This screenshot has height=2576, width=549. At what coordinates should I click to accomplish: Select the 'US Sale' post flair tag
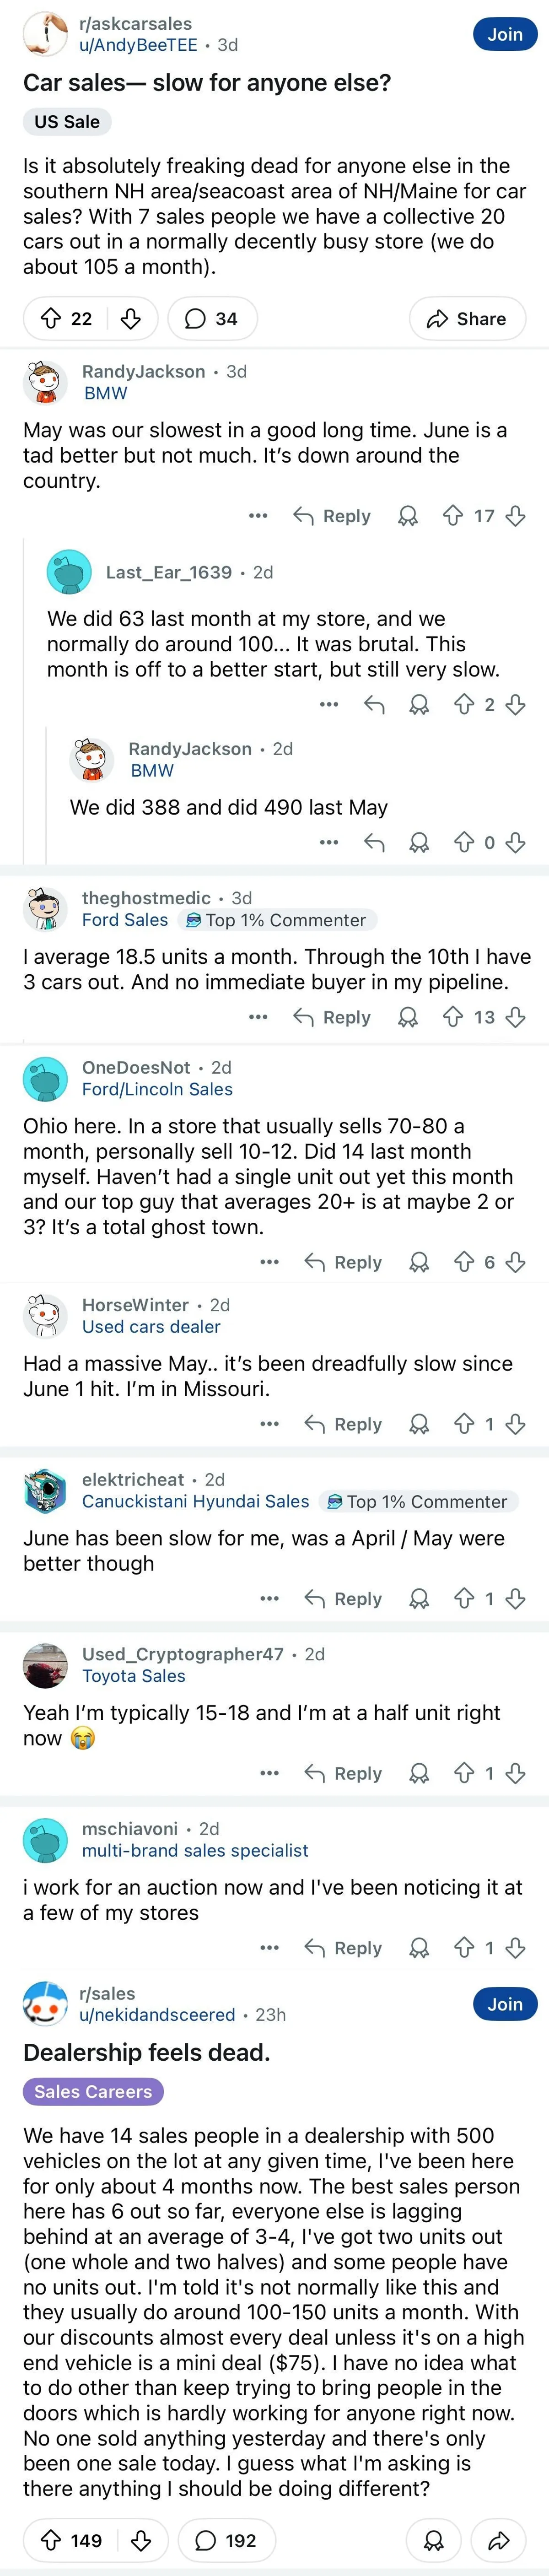(67, 122)
